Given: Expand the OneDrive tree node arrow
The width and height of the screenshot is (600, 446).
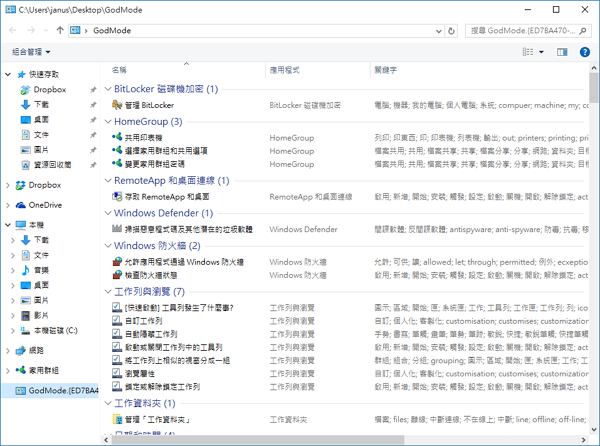Looking at the screenshot, I should click(8, 205).
